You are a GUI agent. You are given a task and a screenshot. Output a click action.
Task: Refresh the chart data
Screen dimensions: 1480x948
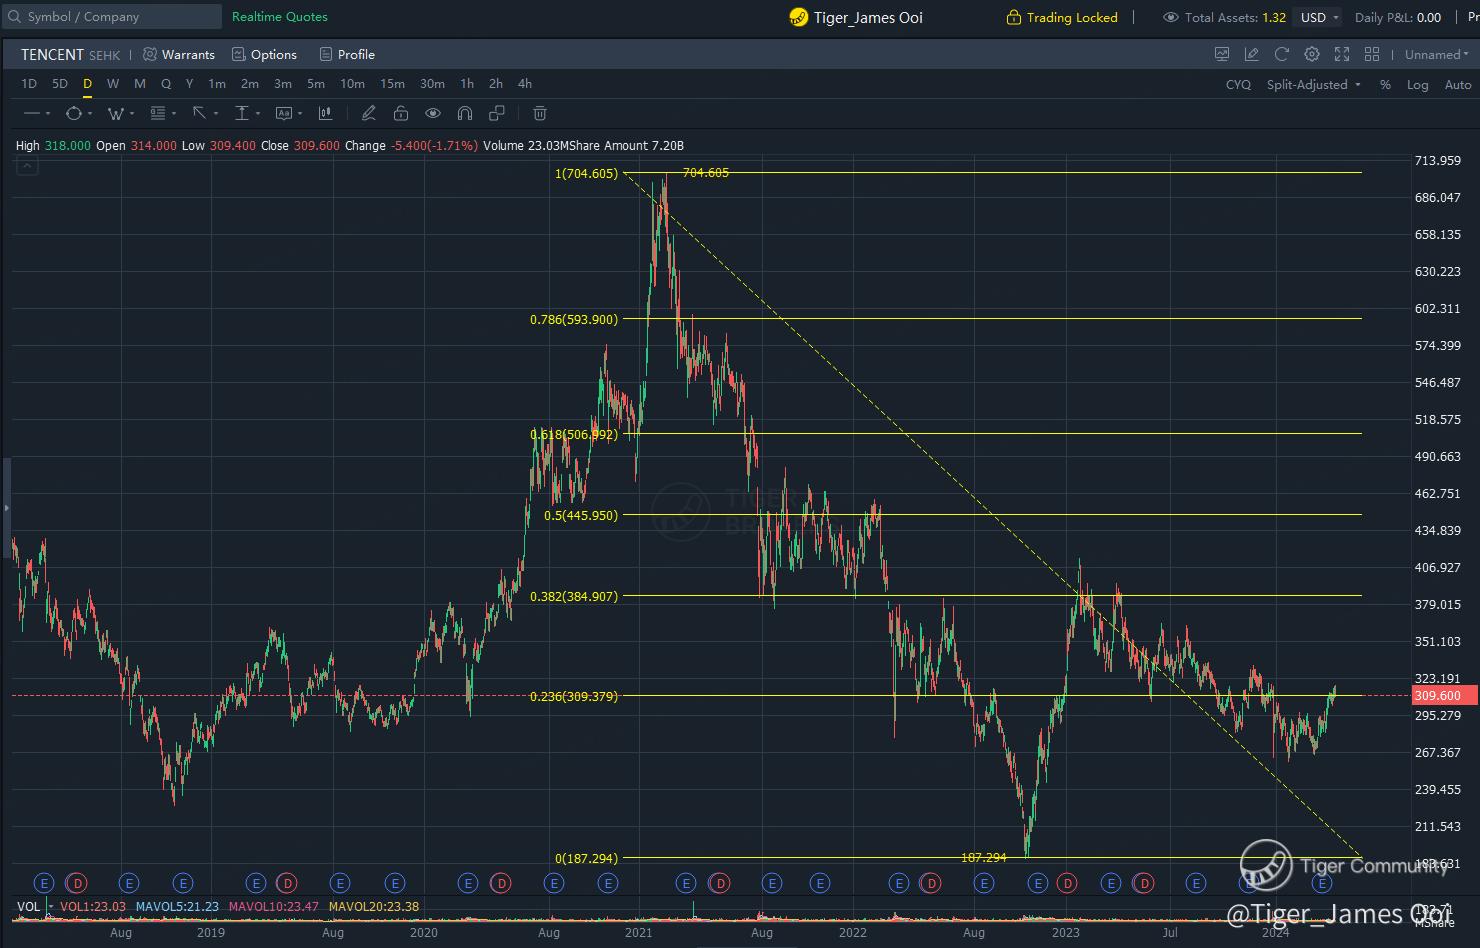[x=1281, y=55]
